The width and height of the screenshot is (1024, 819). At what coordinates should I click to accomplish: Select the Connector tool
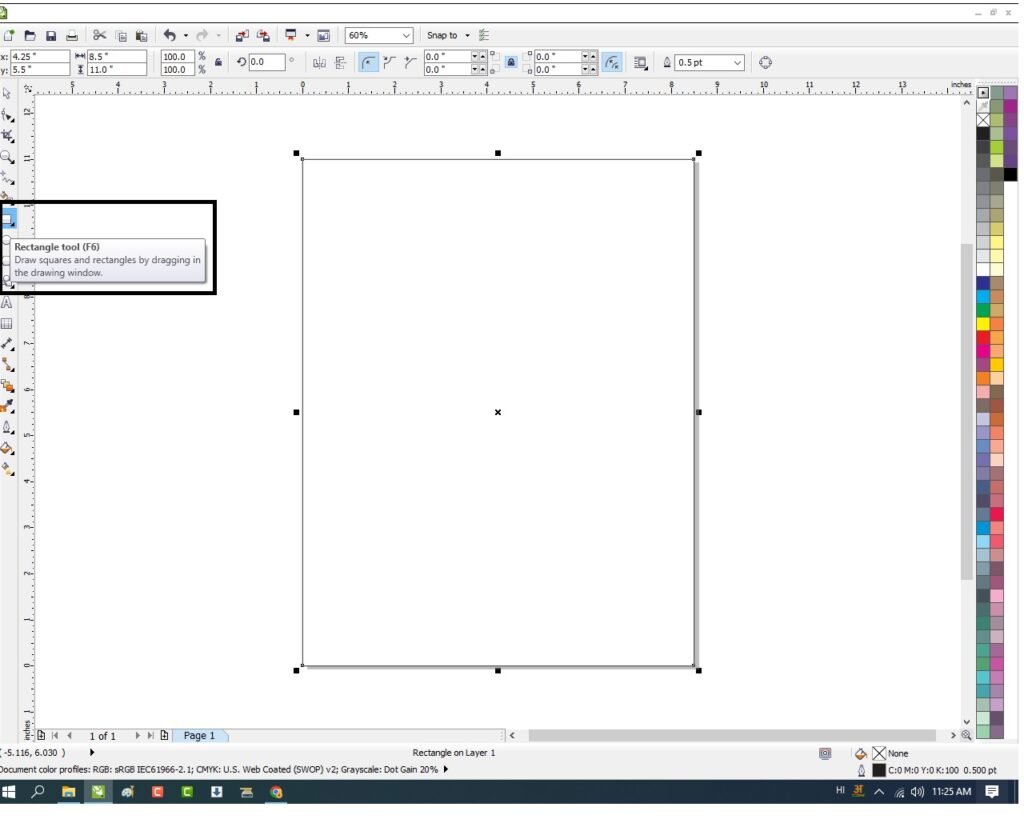[7, 364]
